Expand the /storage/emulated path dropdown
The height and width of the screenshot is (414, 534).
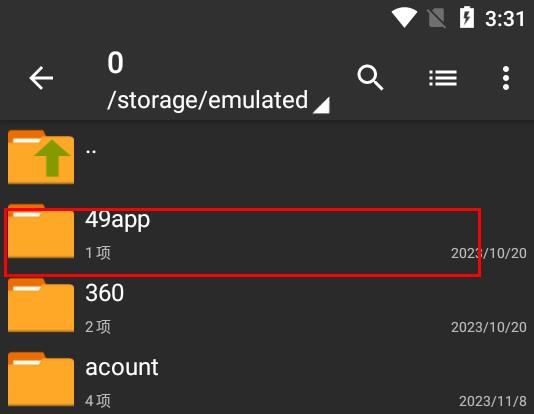tap(218, 100)
